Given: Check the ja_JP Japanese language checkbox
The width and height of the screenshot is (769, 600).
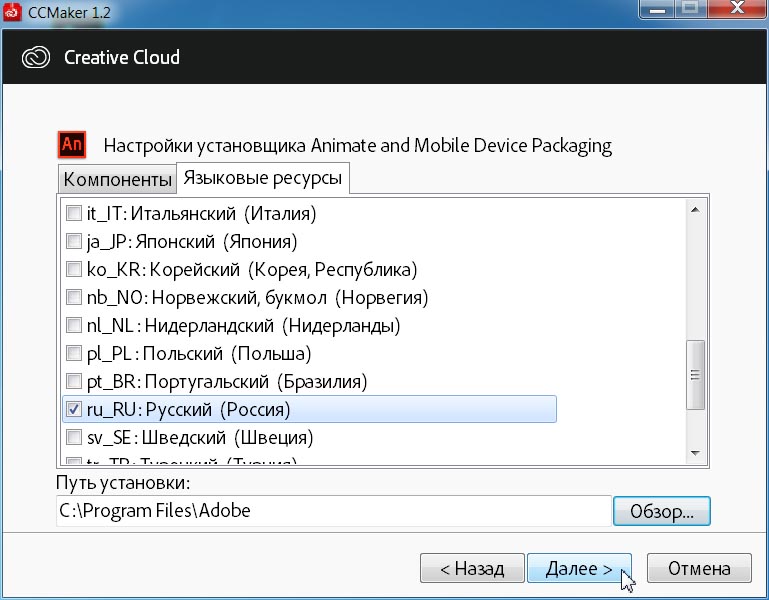Looking at the screenshot, I should click(74, 241).
